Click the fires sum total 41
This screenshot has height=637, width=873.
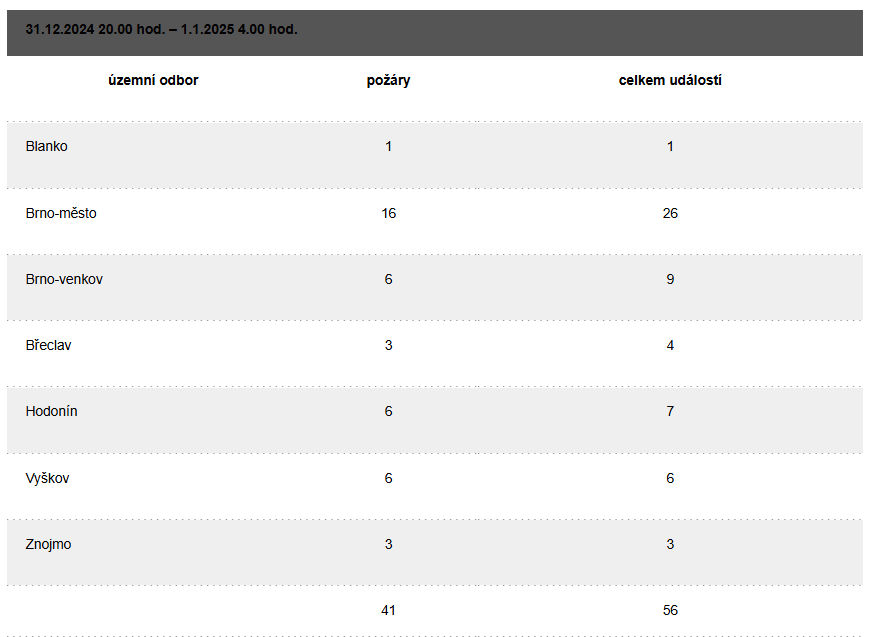click(389, 610)
